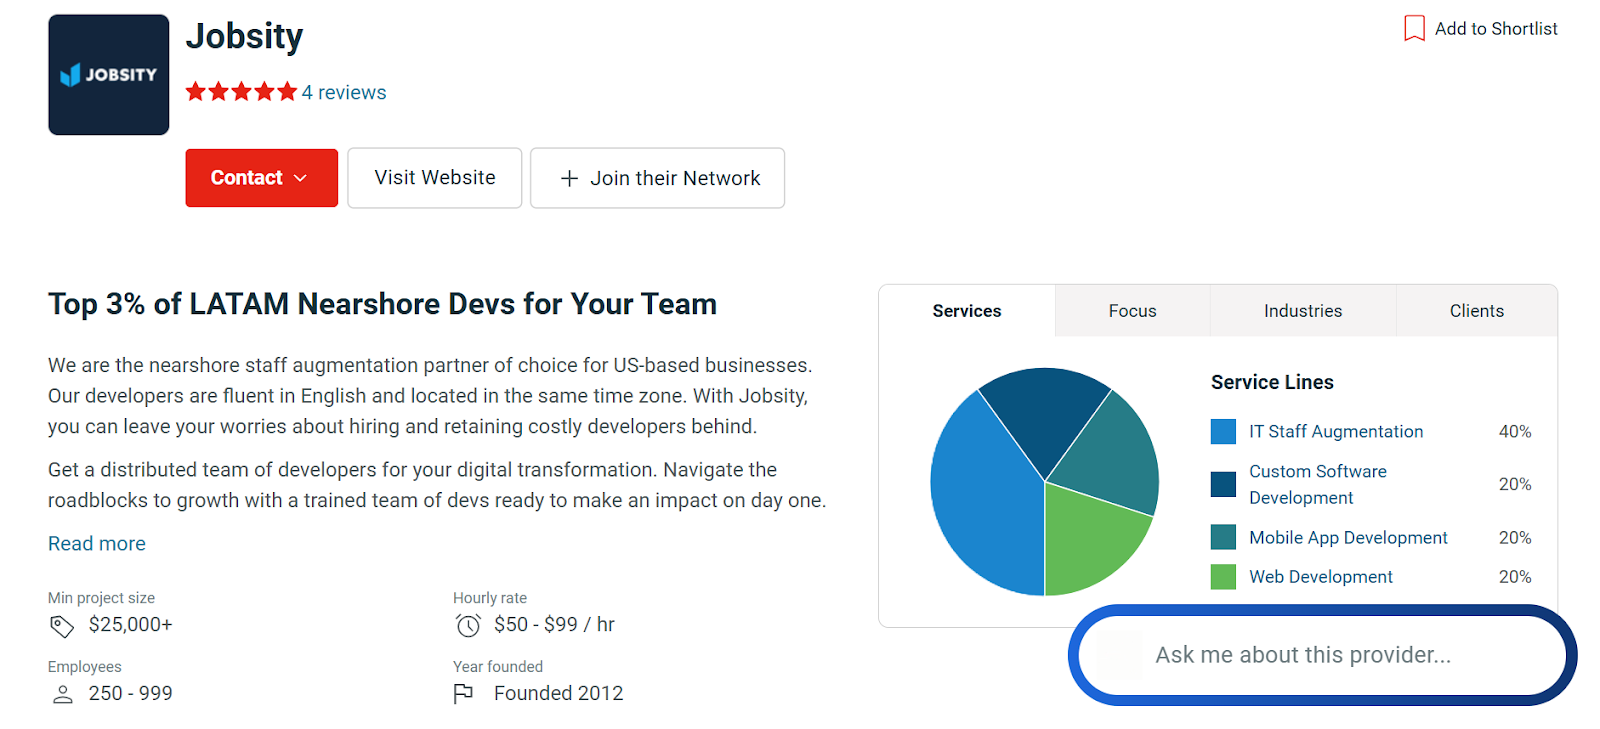
Task: Click the Founded 2012 text
Action: [x=558, y=693]
